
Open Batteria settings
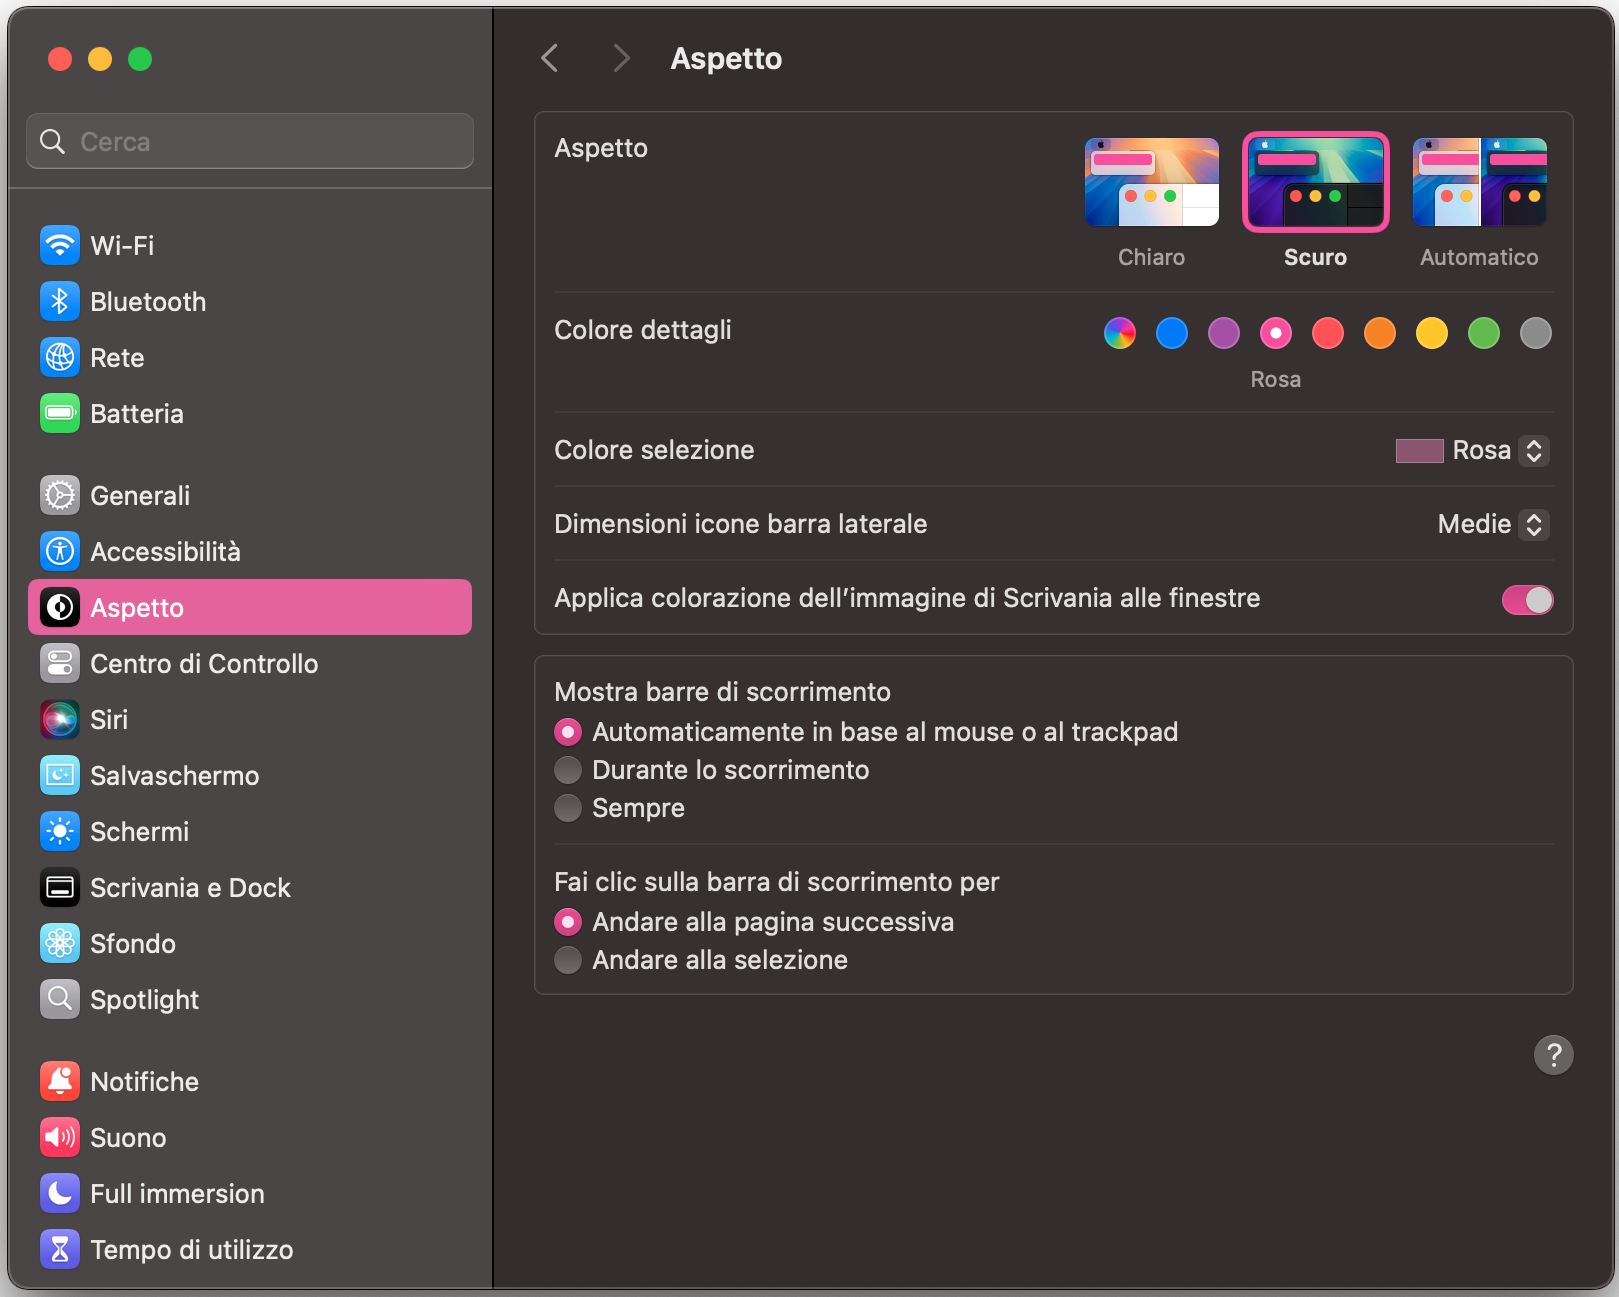pyautogui.click(x=137, y=413)
